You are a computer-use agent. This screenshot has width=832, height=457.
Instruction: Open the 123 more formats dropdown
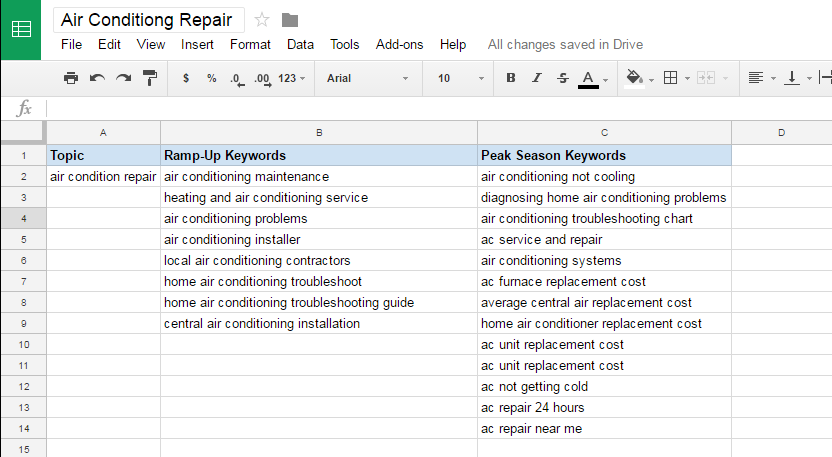[291, 78]
